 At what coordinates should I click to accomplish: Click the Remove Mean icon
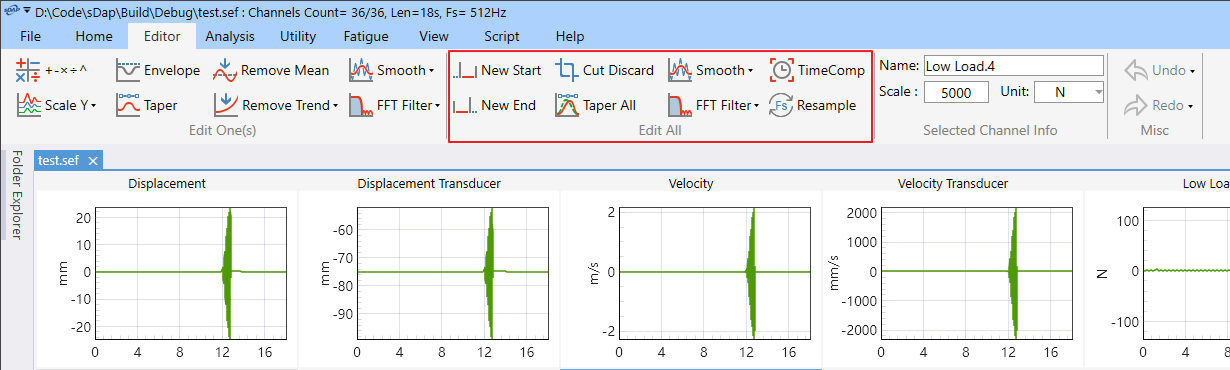(x=225, y=70)
